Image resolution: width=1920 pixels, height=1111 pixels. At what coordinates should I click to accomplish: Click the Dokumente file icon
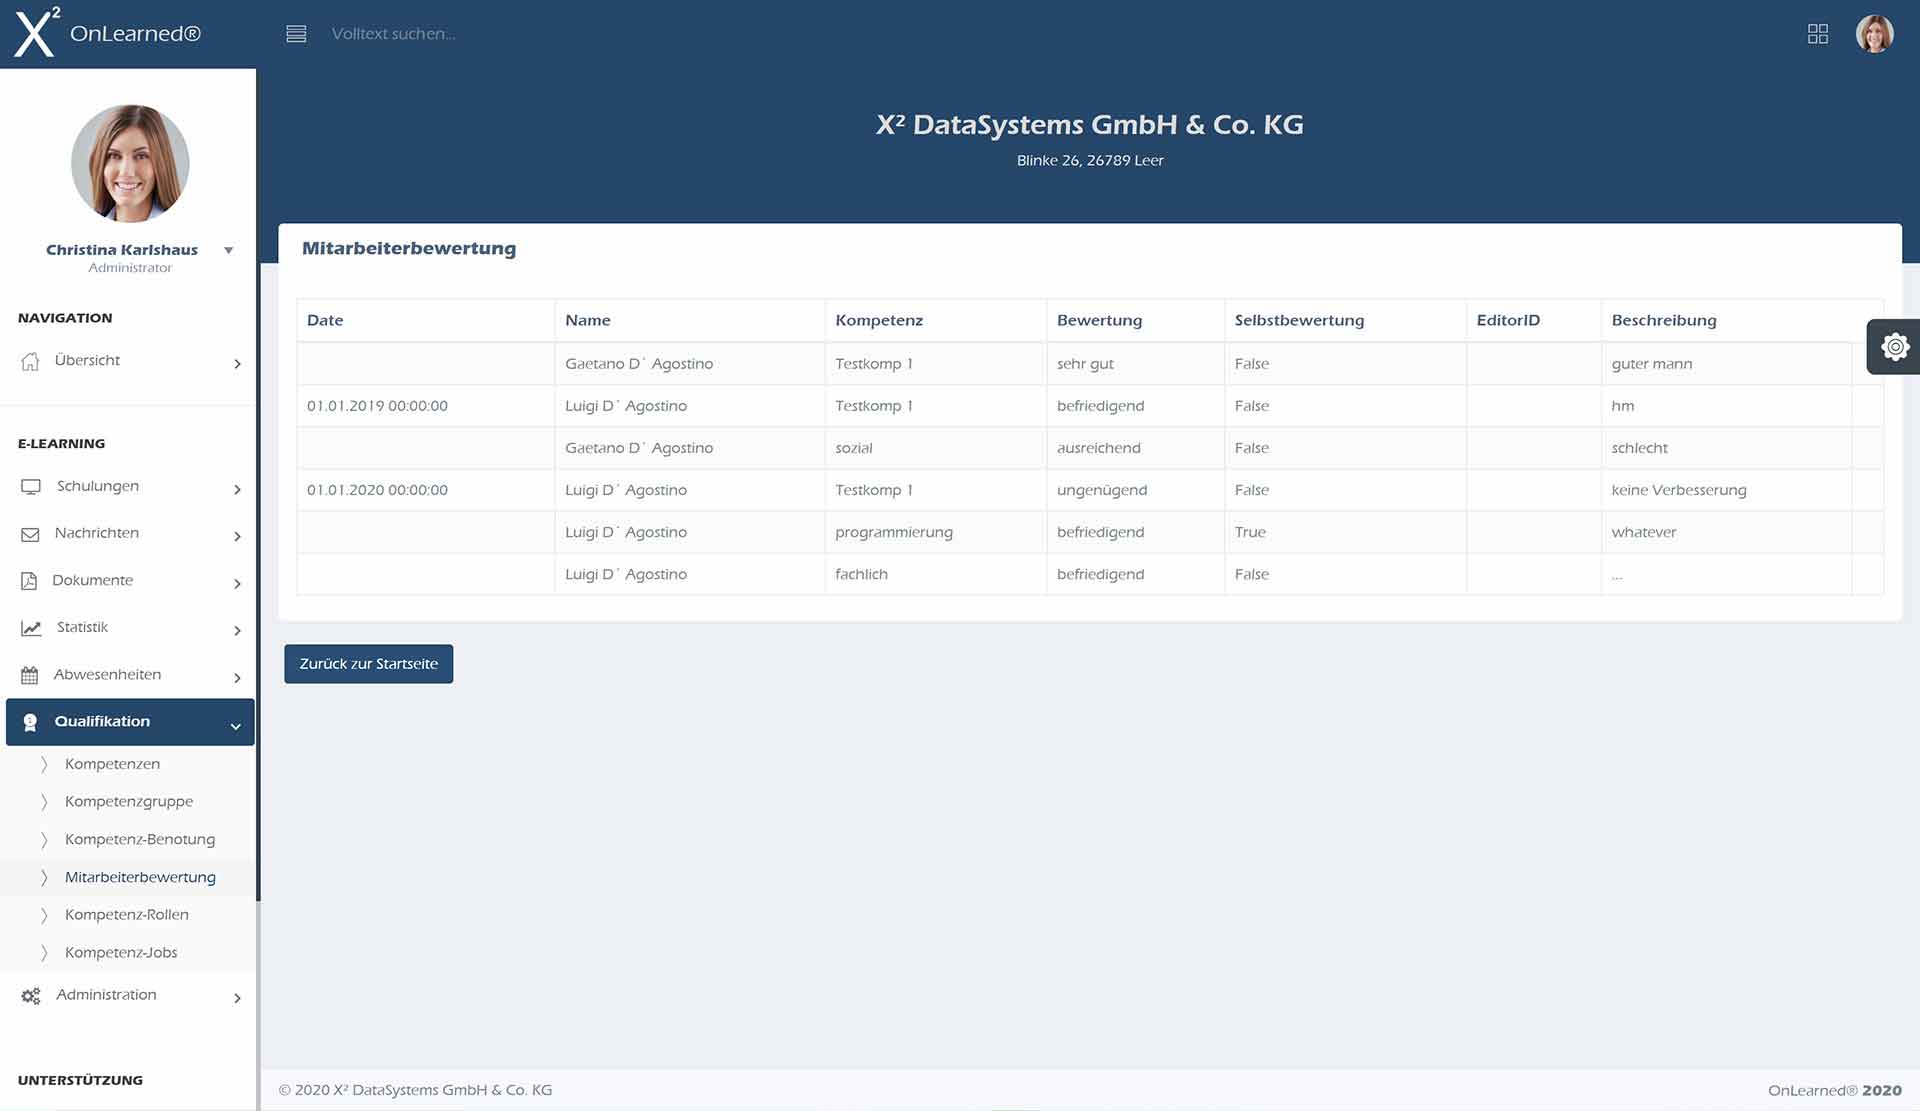[x=29, y=581]
